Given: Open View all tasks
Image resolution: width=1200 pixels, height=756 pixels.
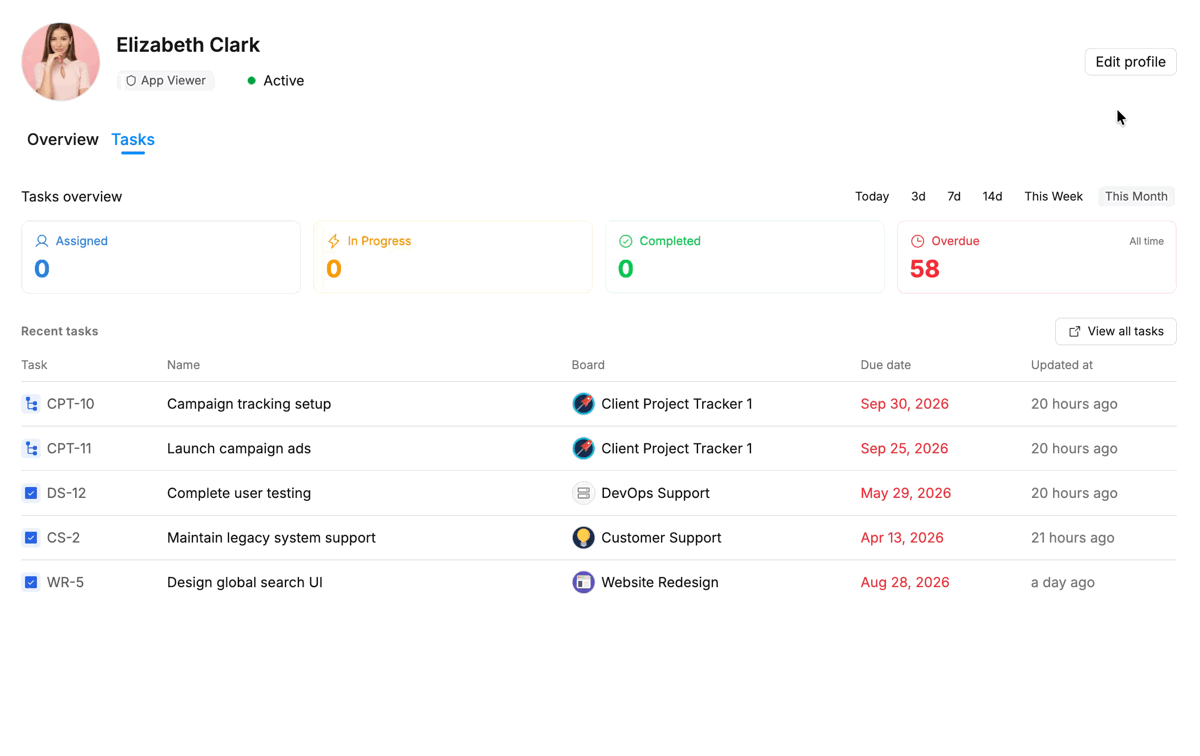Looking at the screenshot, I should click(x=1115, y=331).
